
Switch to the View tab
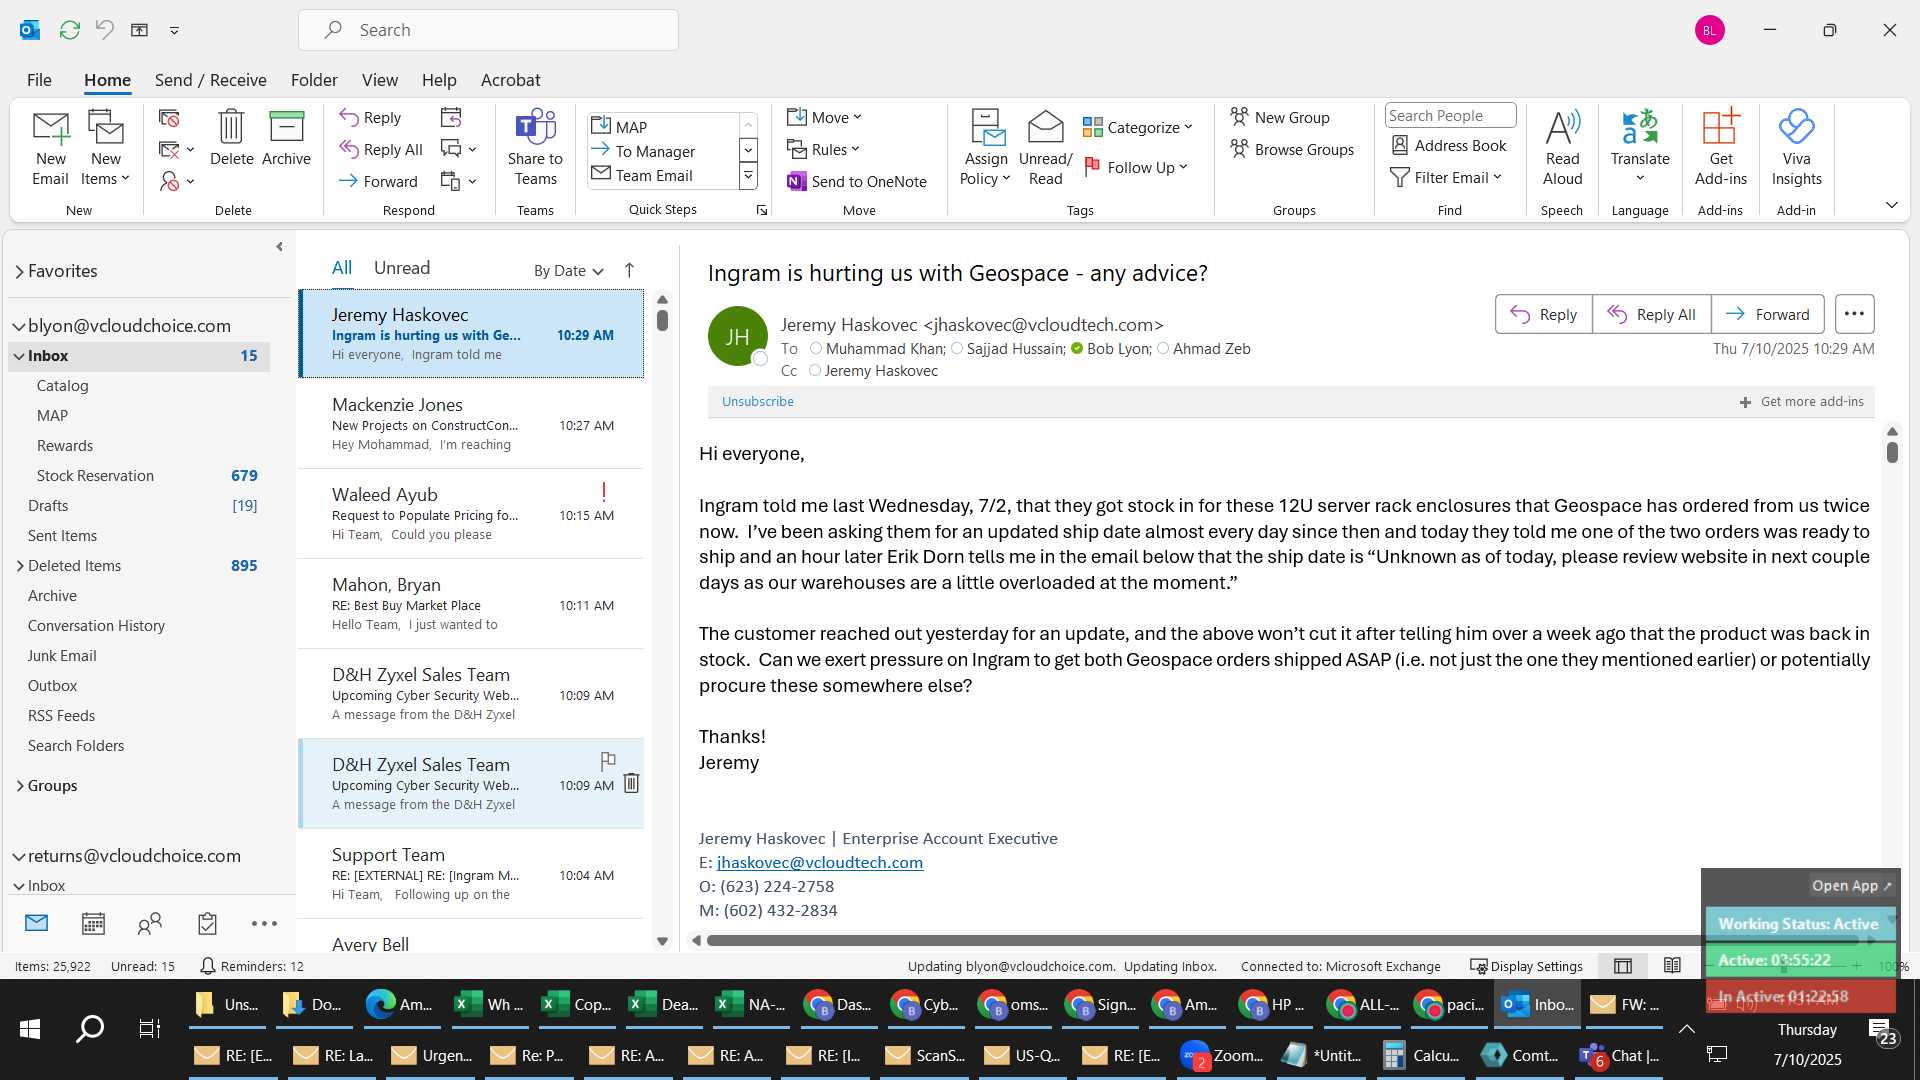(x=379, y=80)
